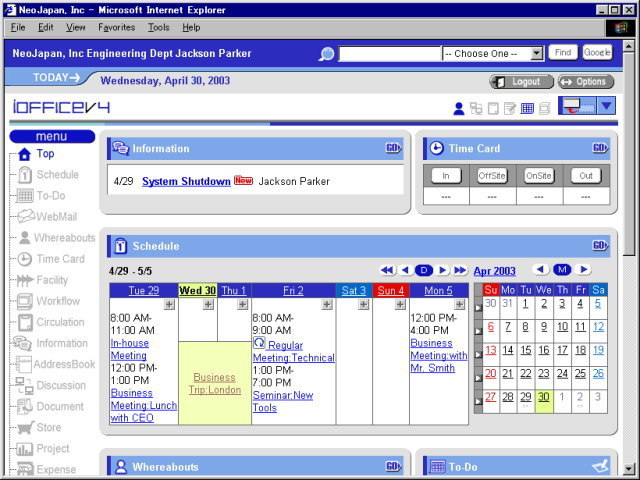Click the Logout button
640x480 pixels.
[x=522, y=82]
